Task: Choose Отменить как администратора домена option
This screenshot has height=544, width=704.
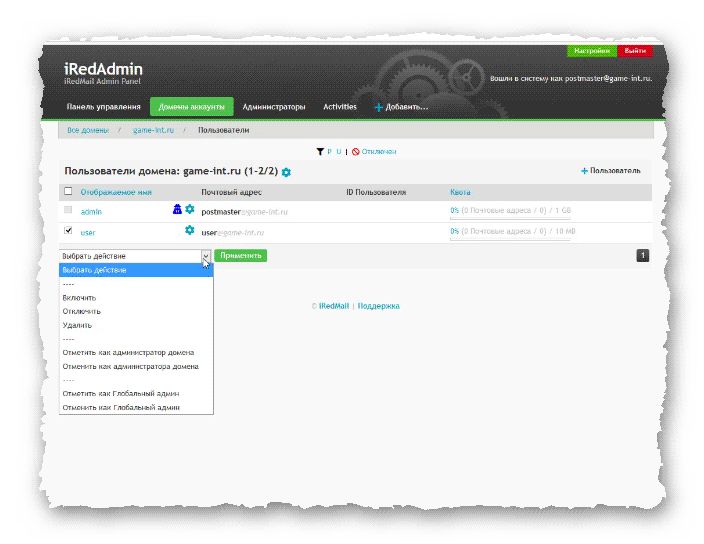Action: (x=130, y=367)
